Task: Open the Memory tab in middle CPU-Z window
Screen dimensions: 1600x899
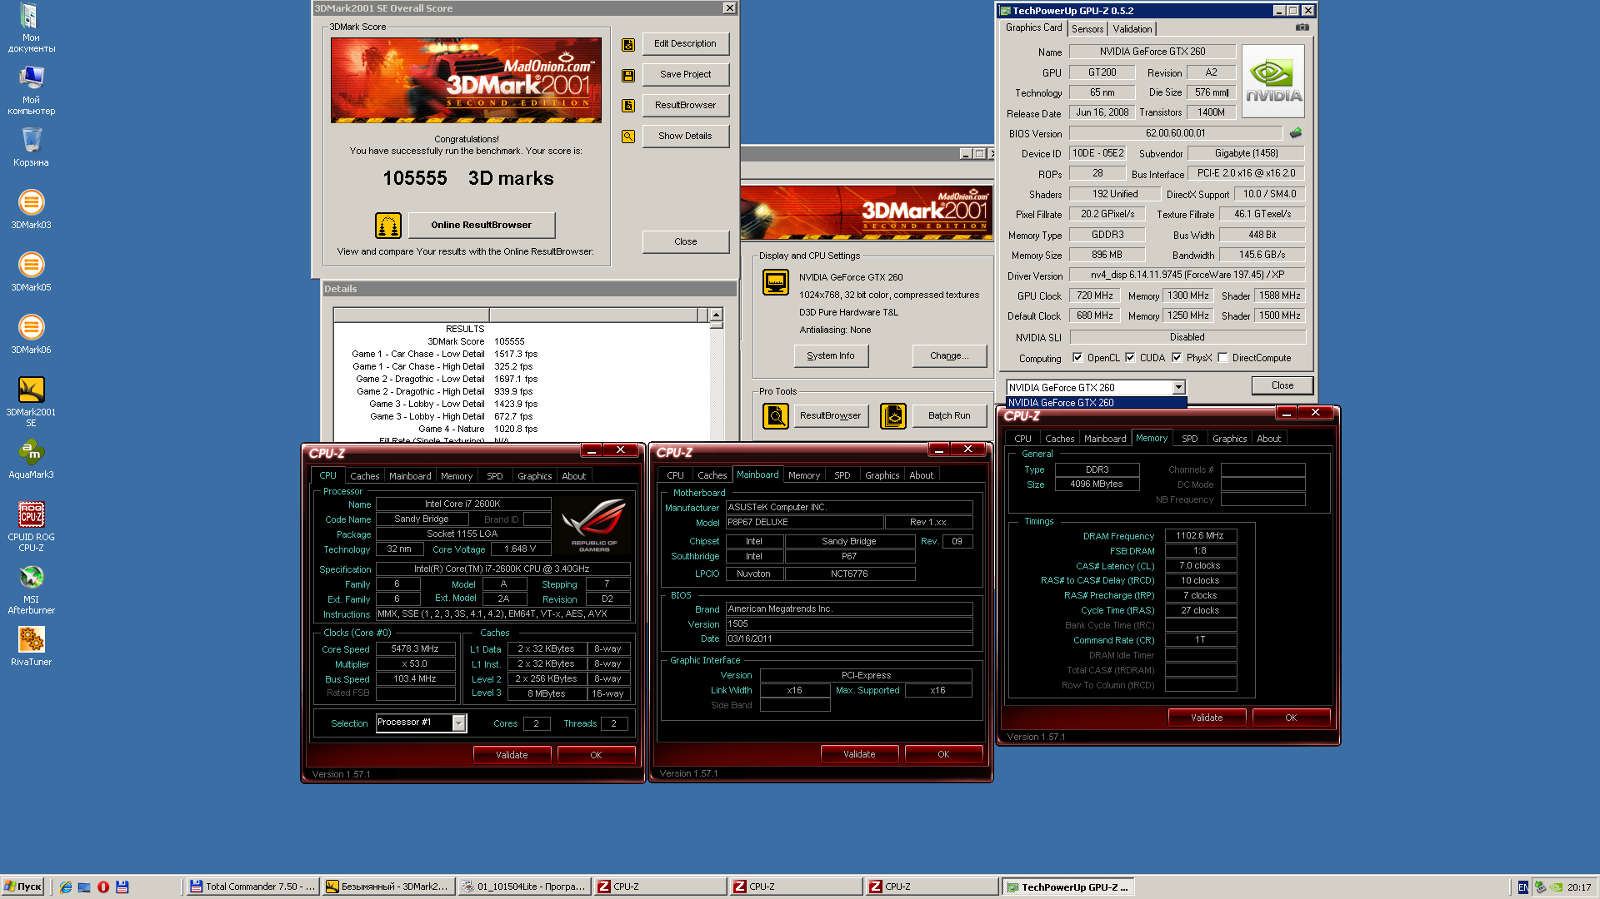Action: (804, 476)
